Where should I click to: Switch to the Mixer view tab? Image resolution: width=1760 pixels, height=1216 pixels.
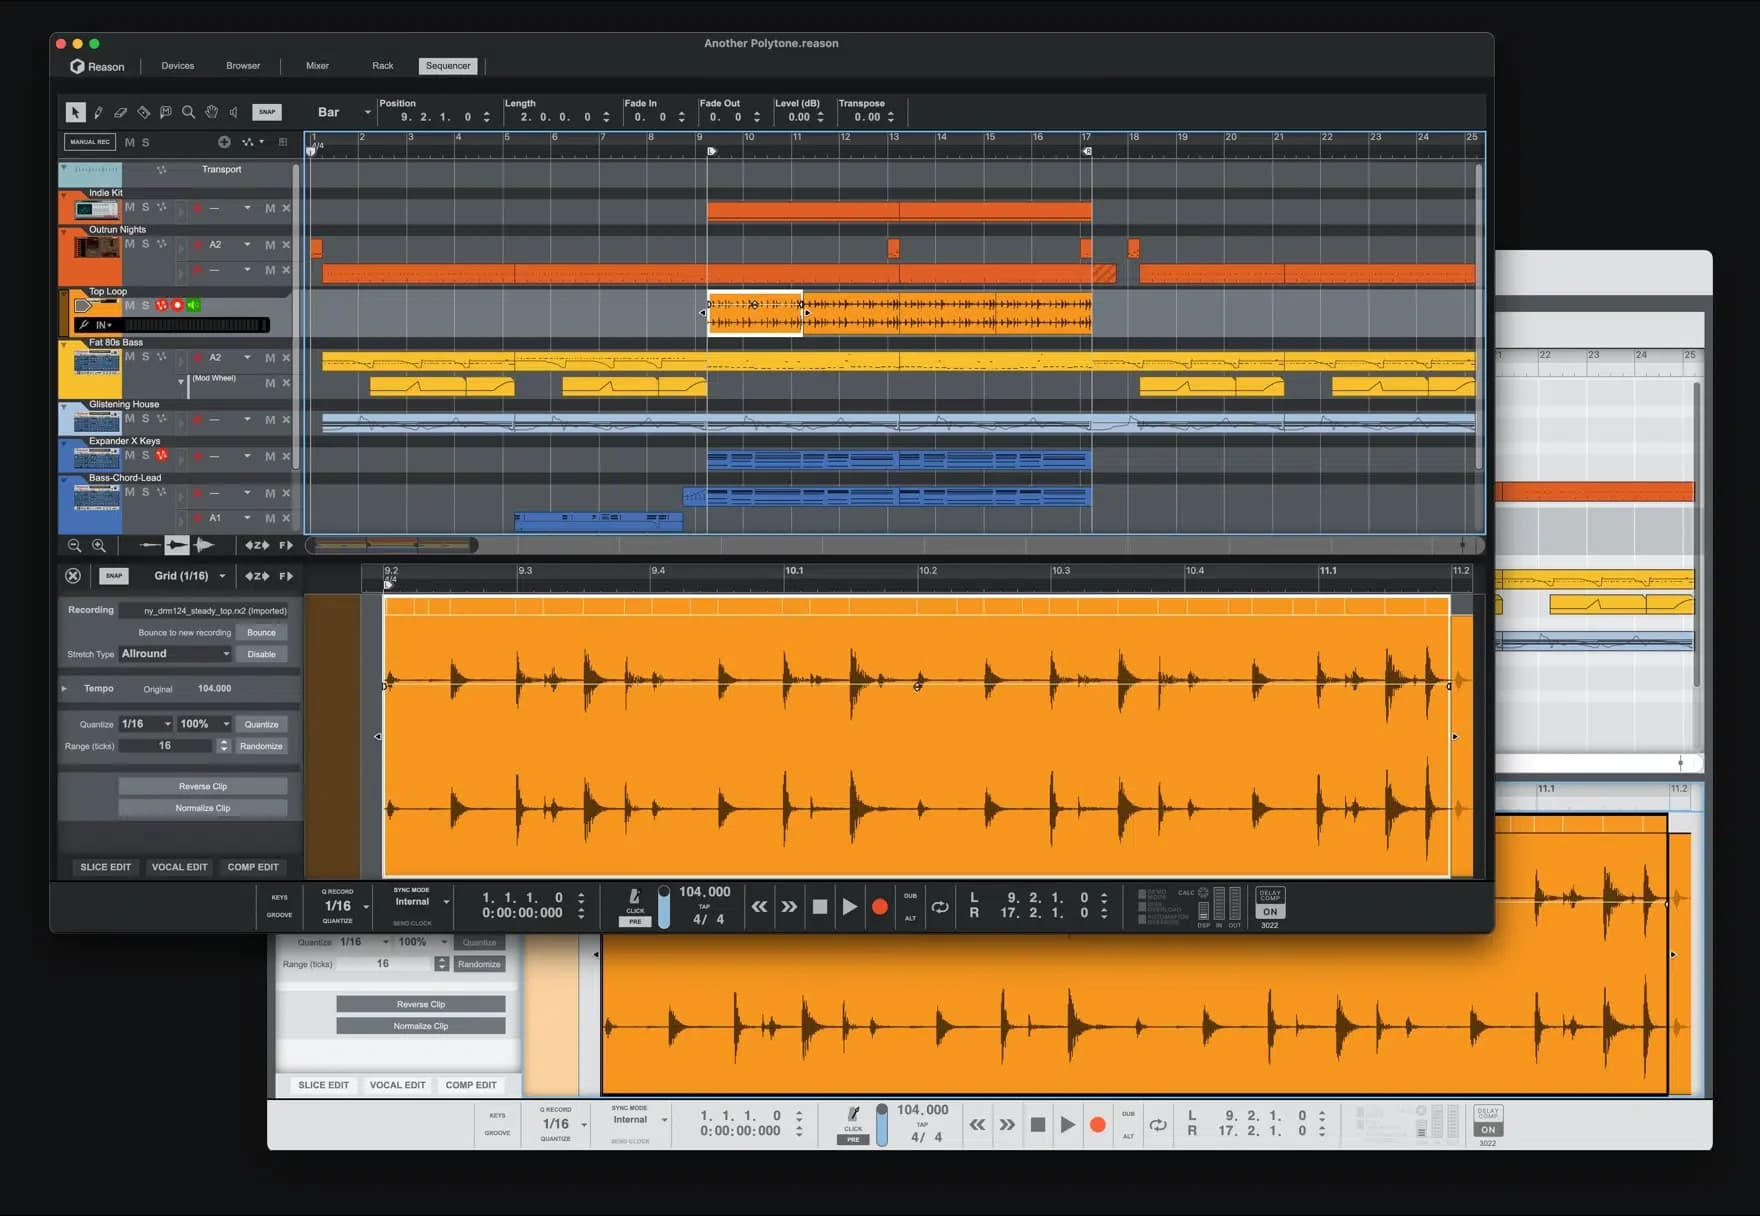coord(317,66)
